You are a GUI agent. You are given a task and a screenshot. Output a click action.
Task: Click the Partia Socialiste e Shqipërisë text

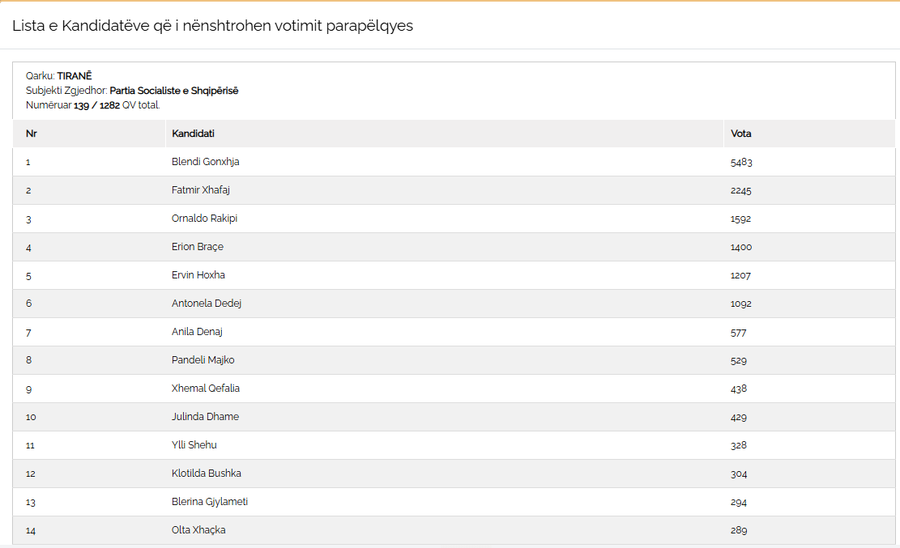(174, 91)
